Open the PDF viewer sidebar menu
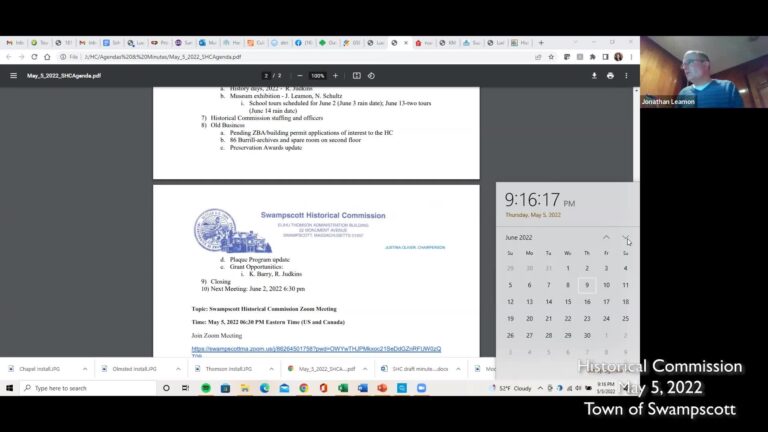The width and height of the screenshot is (768, 432). point(13,75)
